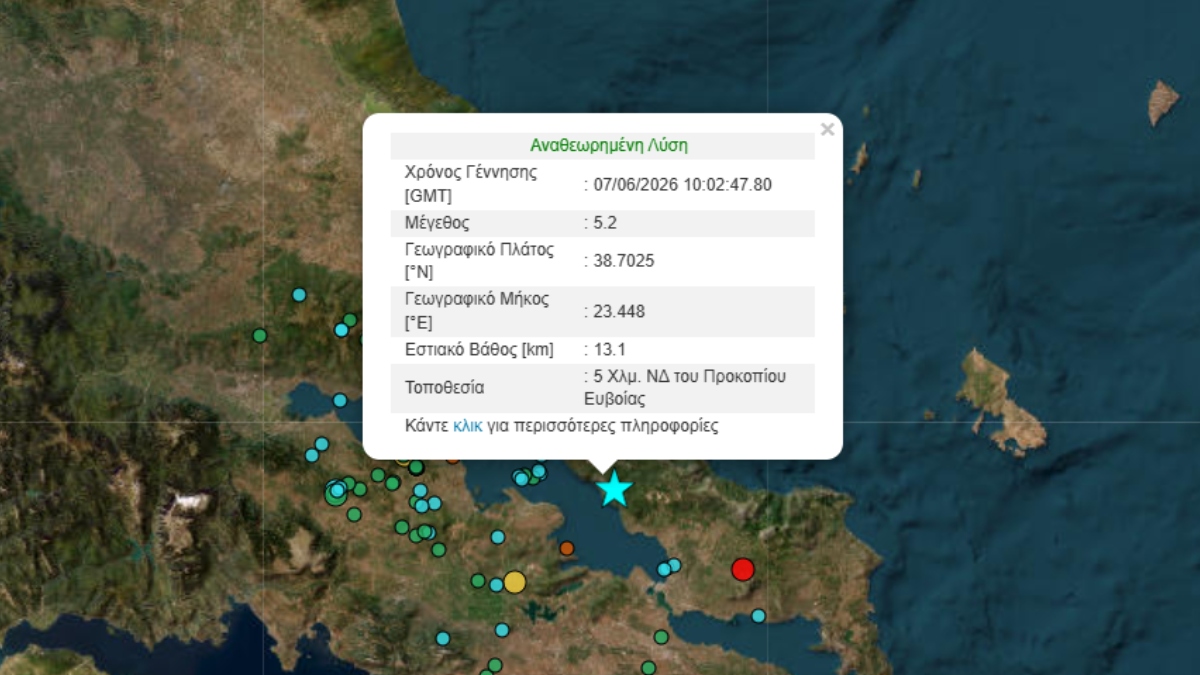Select the 'Γεωγραφικό Μήκος [°E]' label

[x=477, y=311]
